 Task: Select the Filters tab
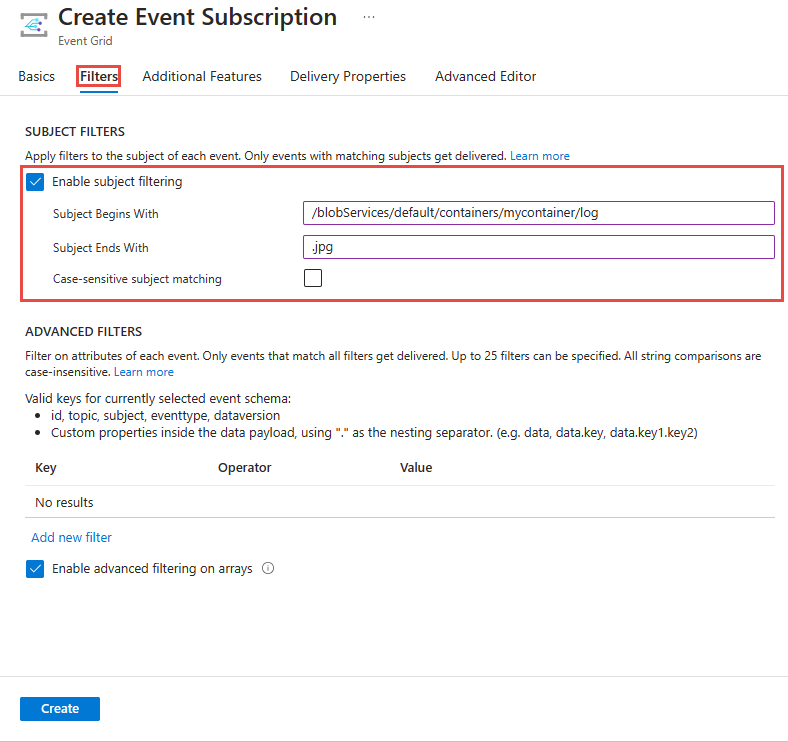pyautogui.click(x=99, y=76)
